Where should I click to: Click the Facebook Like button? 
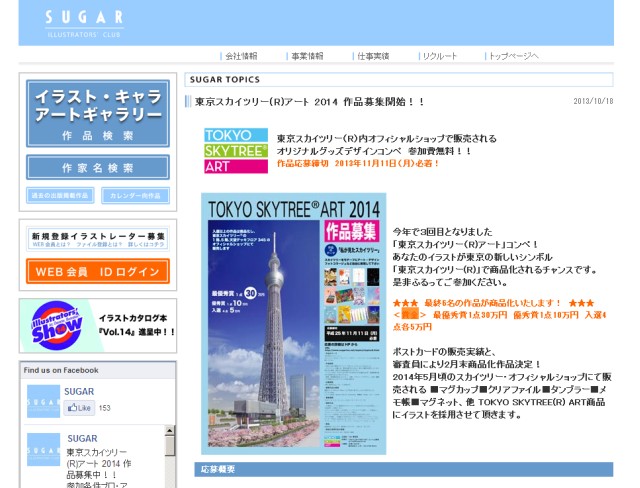[x=79, y=408]
